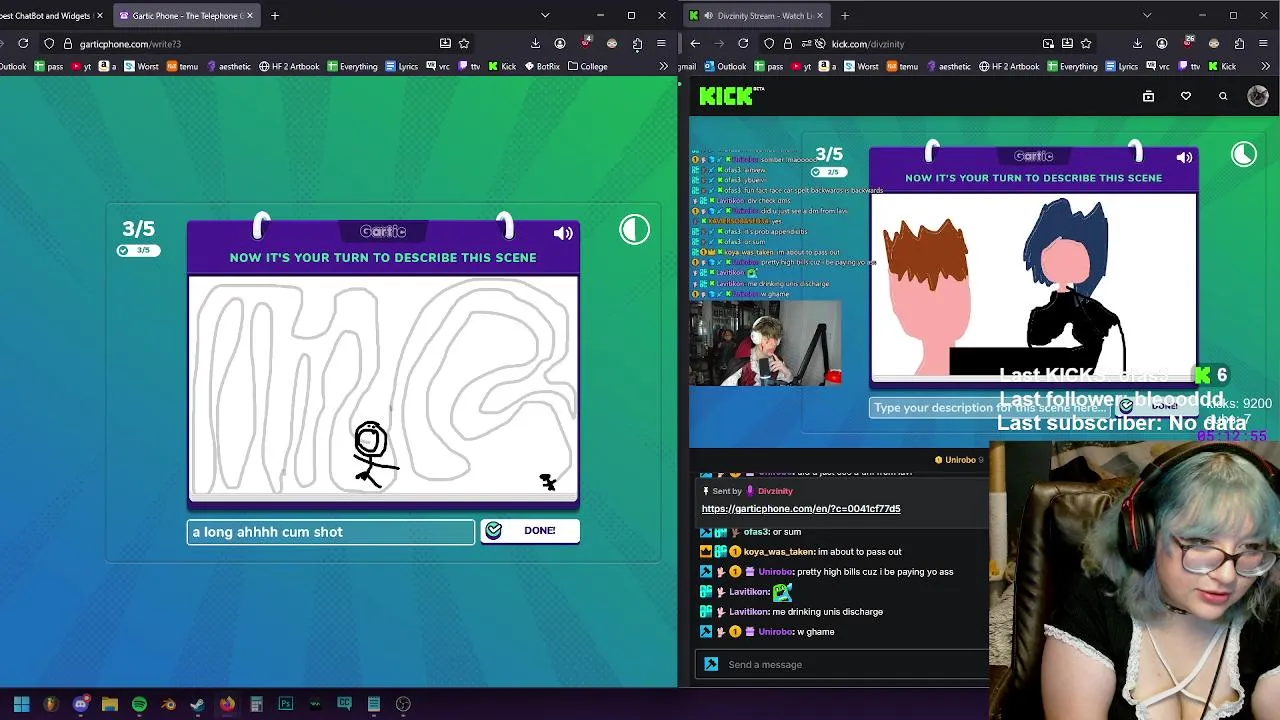
Task: Click the DONE! button under the drawing
Action: pos(530,531)
